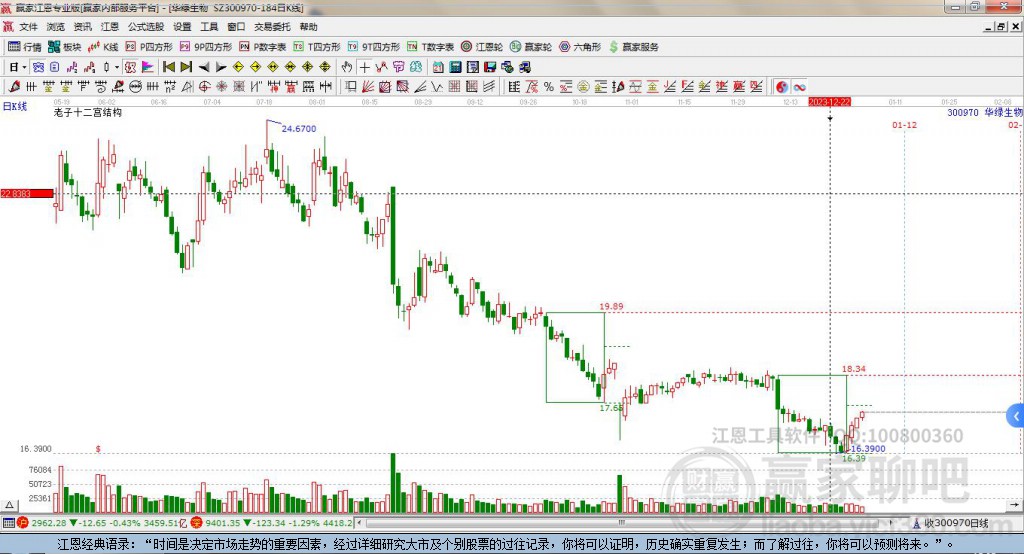Viewport: 1024px width, 554px height.
Task: Click the 沪 index badge in status bar
Action: coord(23,523)
